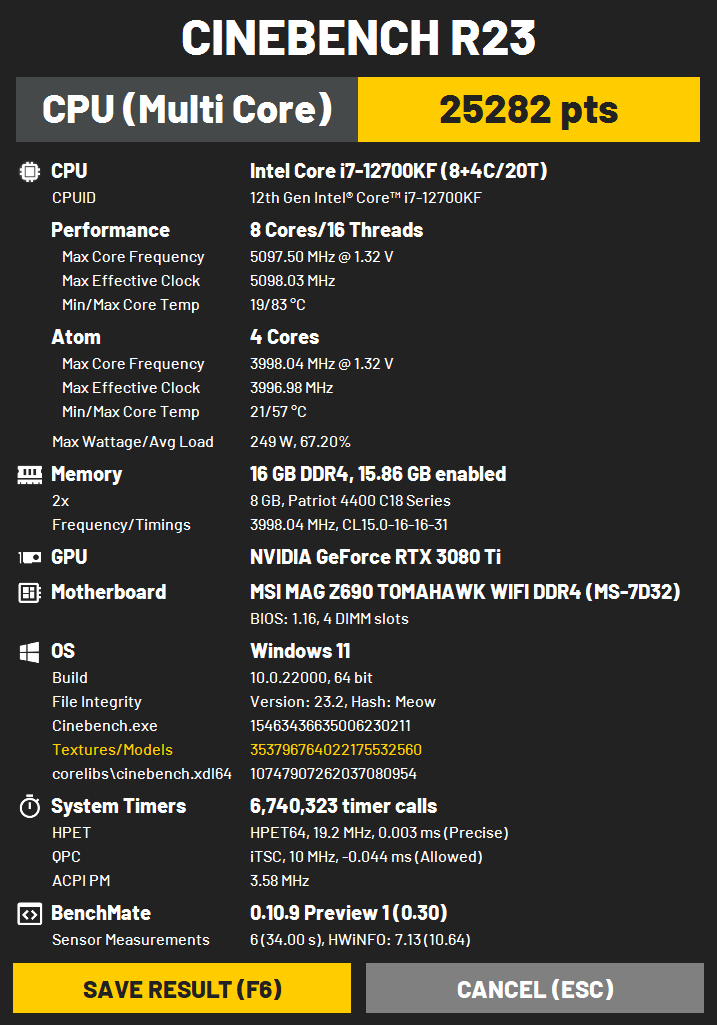The height and width of the screenshot is (1025, 717).
Task: Click the Frequency/Timings label
Action: pos(122,525)
